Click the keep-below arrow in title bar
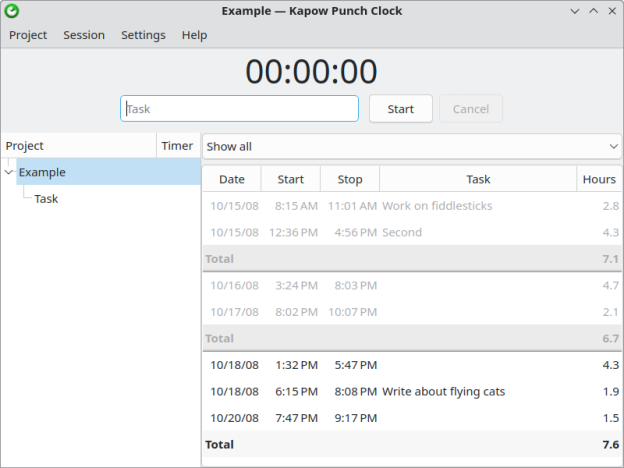This screenshot has height=468, width=624. tap(574, 11)
